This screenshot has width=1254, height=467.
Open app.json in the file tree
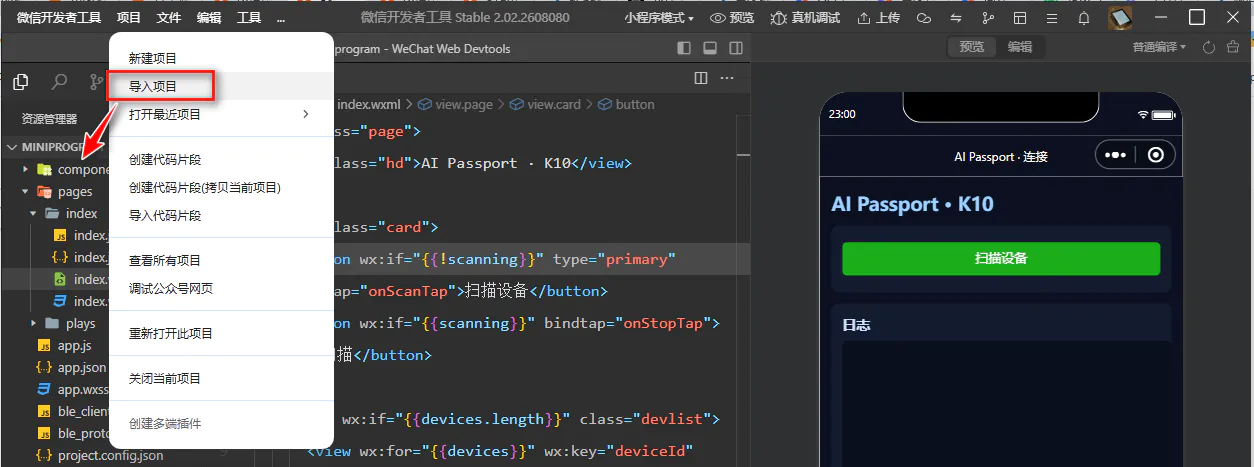coord(82,367)
